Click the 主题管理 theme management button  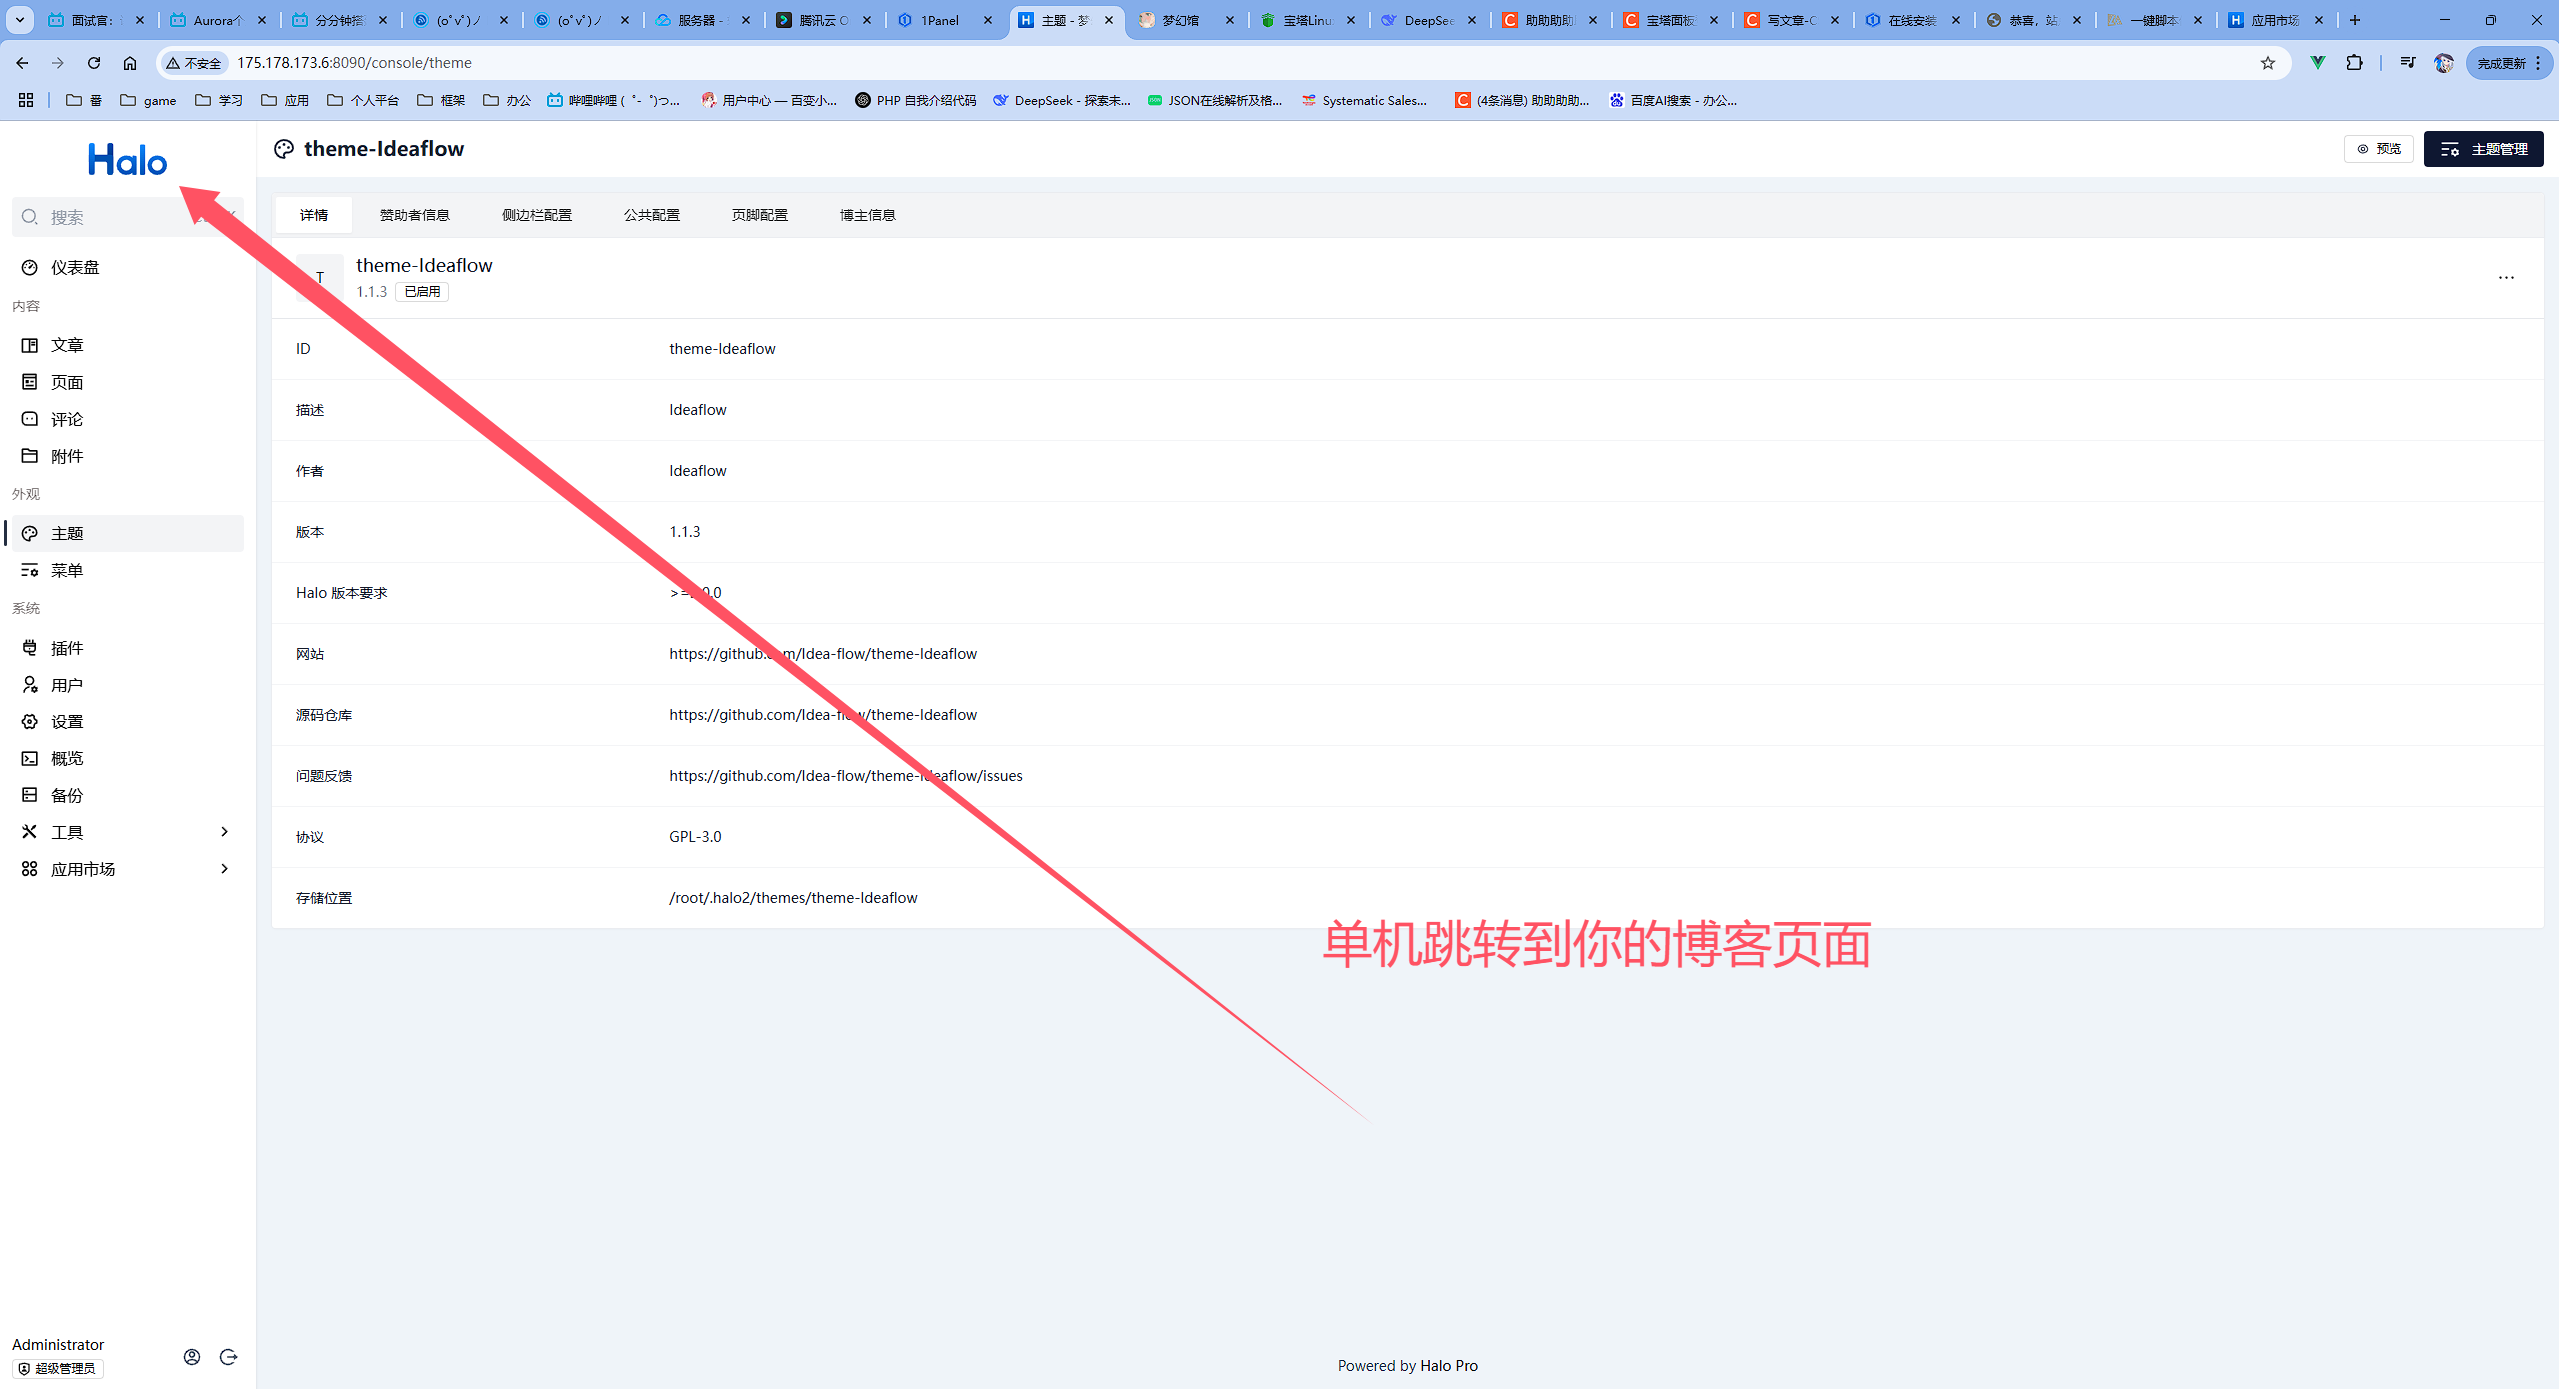coord(2483,149)
